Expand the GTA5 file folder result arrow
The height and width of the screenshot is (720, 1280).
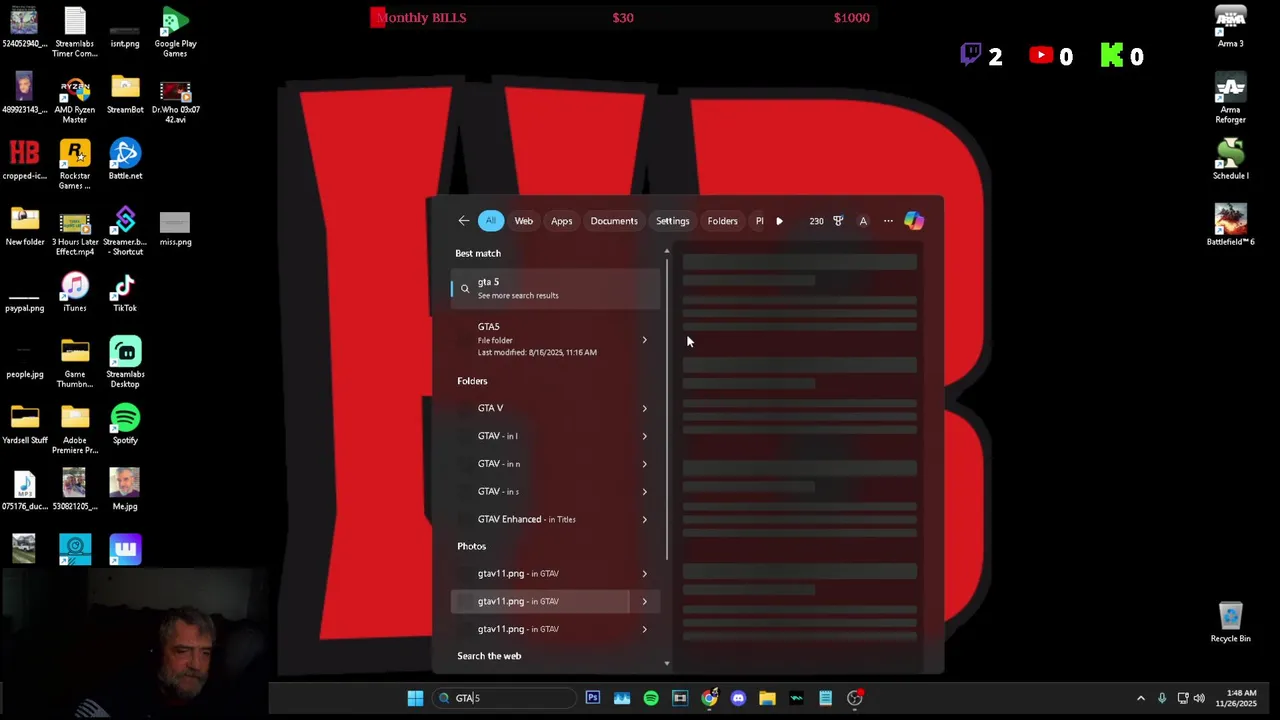click(644, 340)
